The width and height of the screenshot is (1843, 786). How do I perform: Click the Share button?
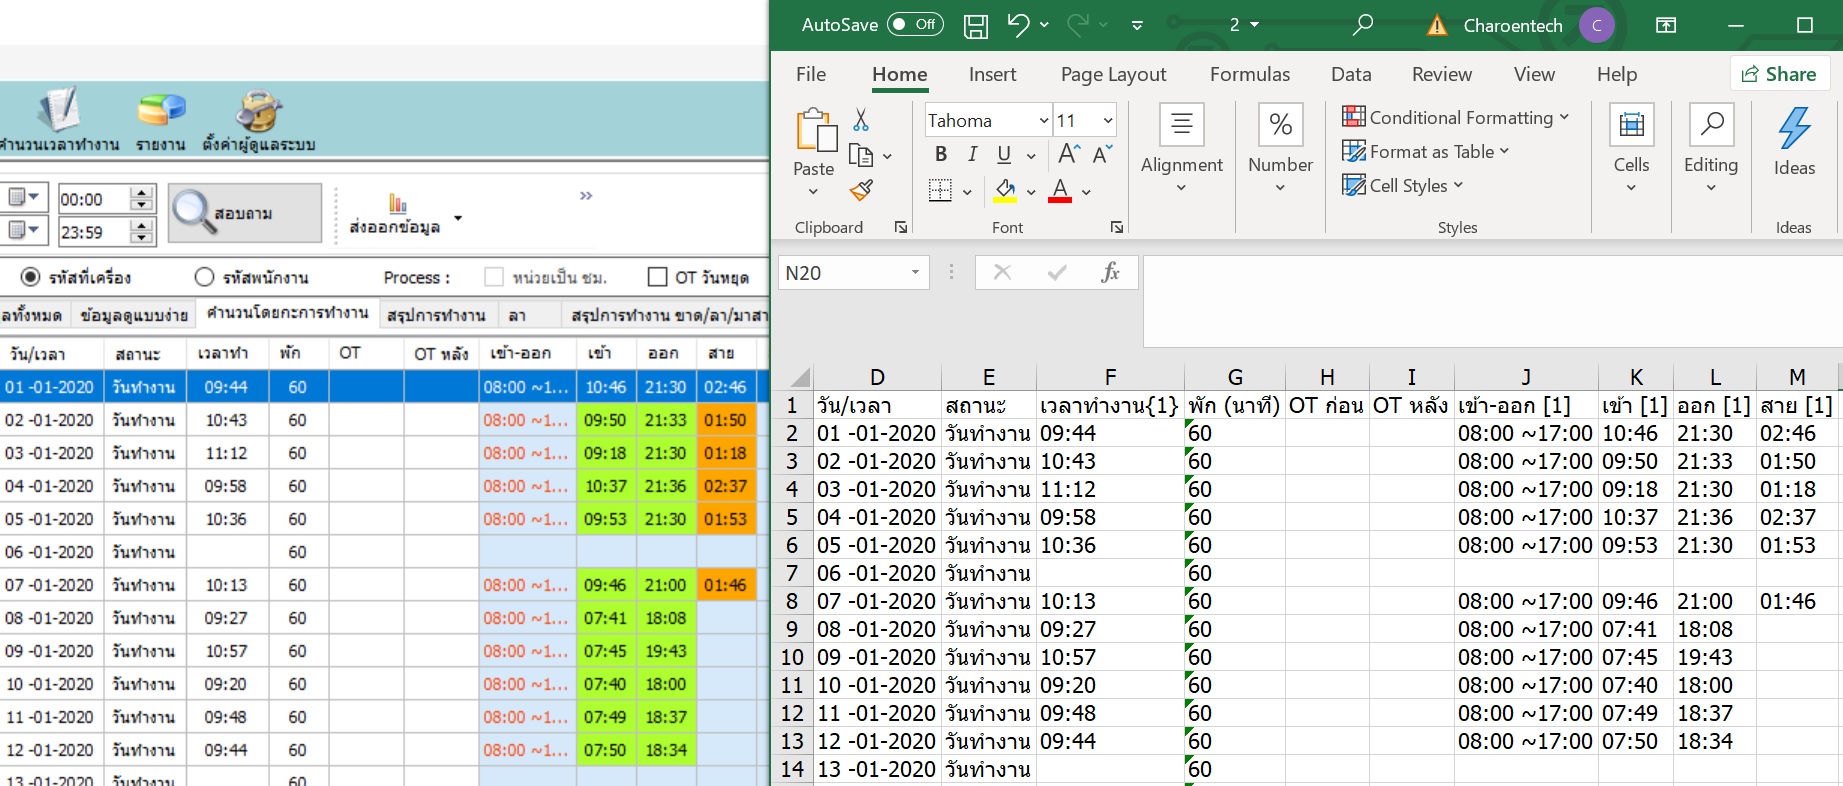[x=1780, y=74]
